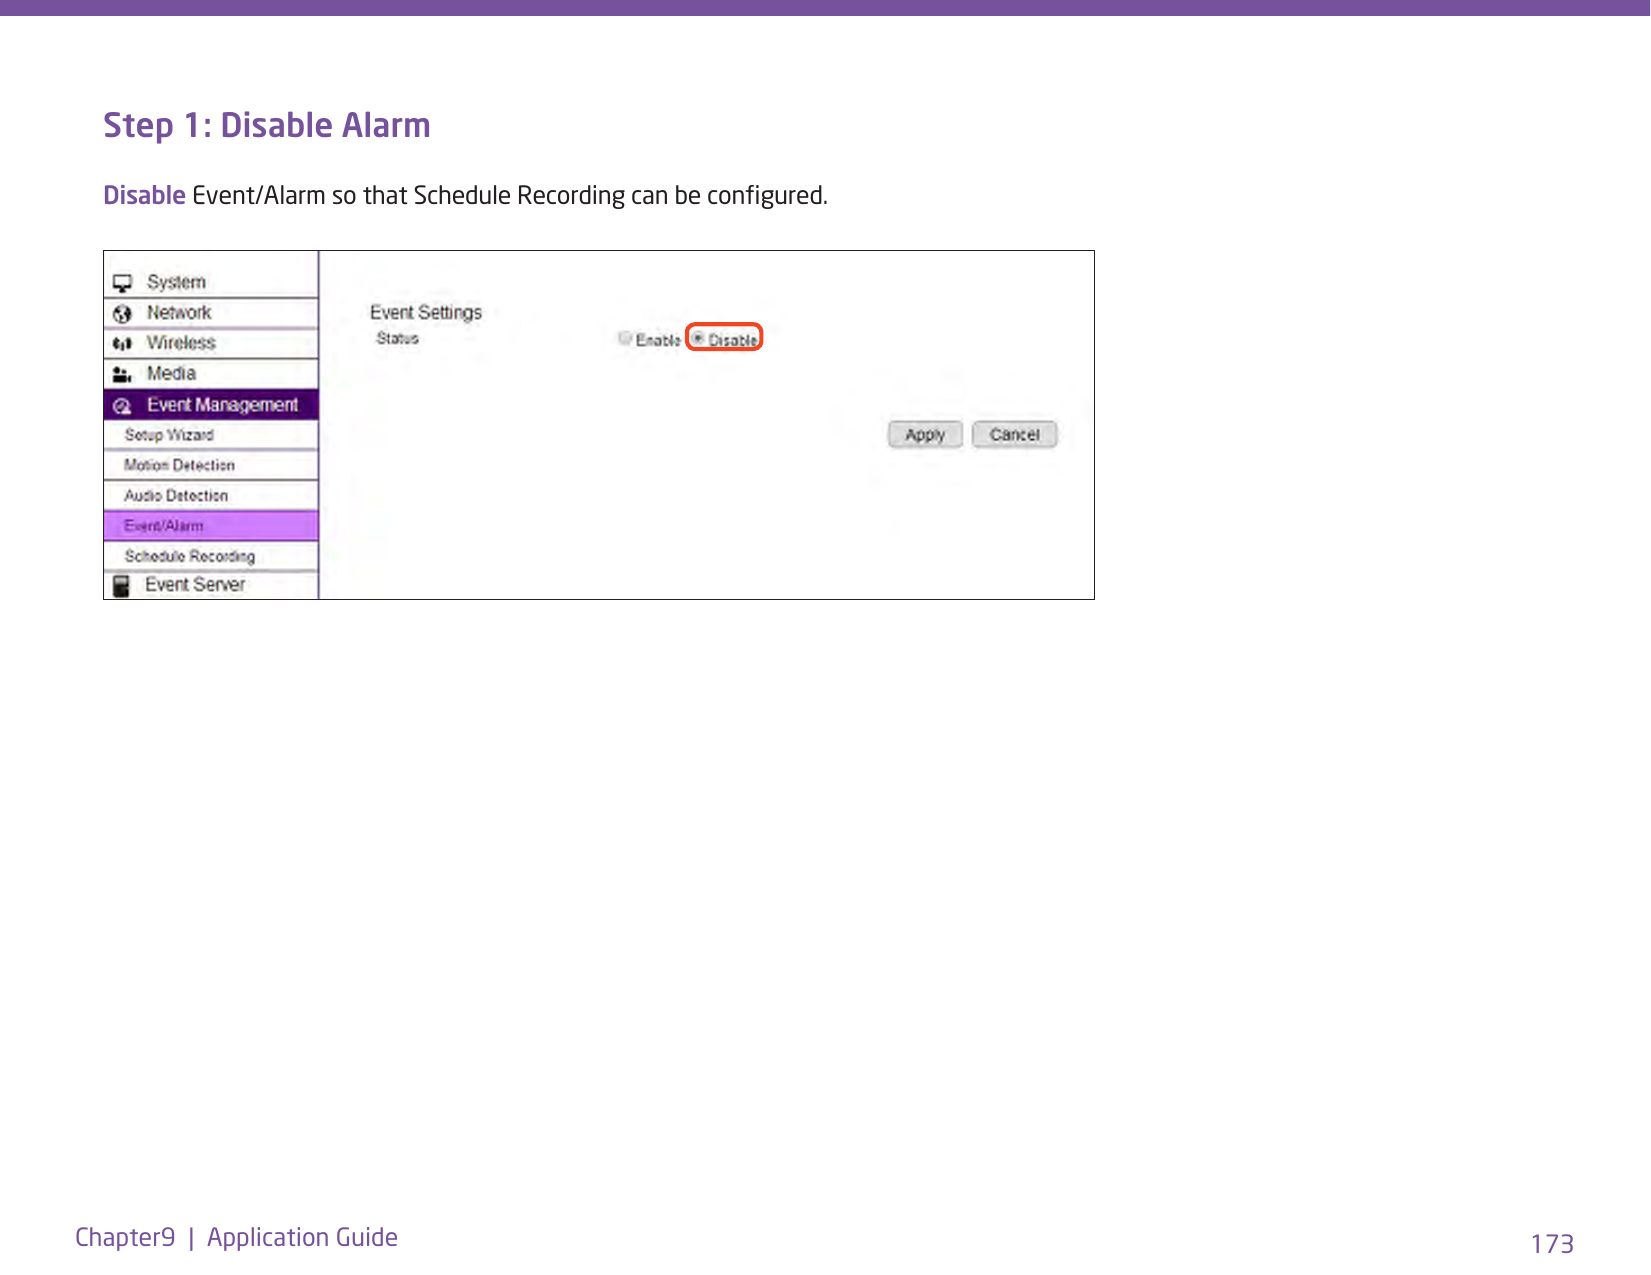Viewport: 1651px width, 1275px height.
Task: Select the Disable radio button
Action: click(698, 339)
